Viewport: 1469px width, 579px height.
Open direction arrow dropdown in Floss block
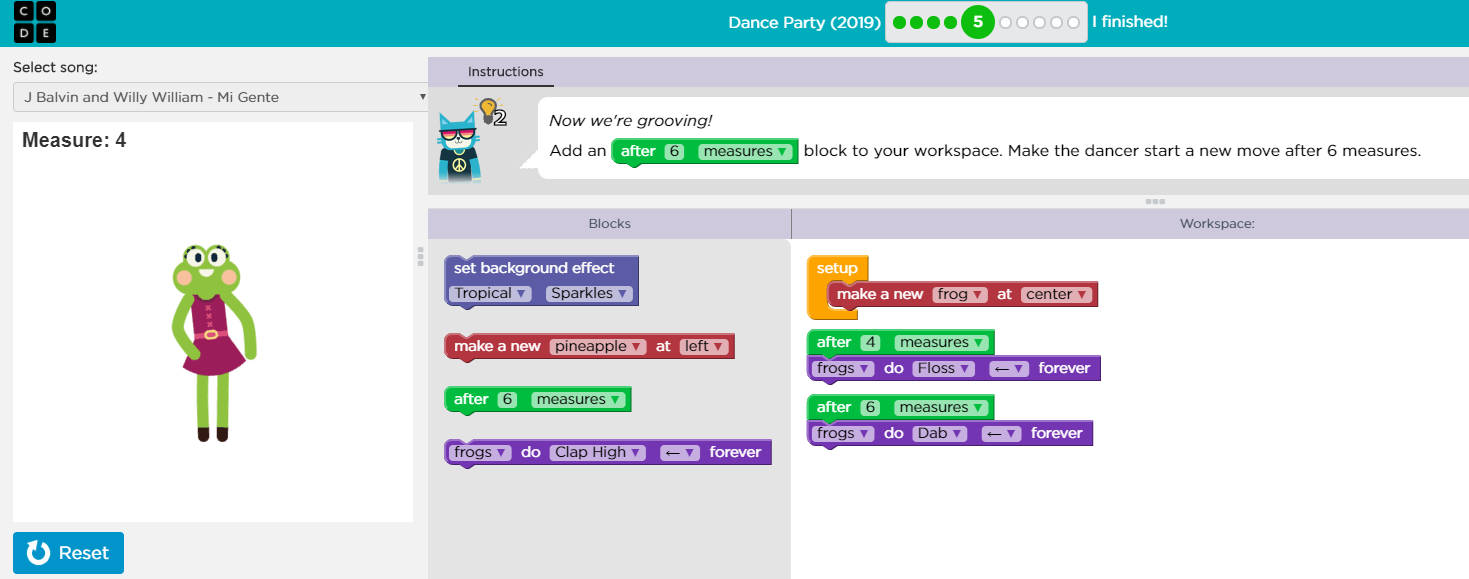pyautogui.click(x=1009, y=368)
